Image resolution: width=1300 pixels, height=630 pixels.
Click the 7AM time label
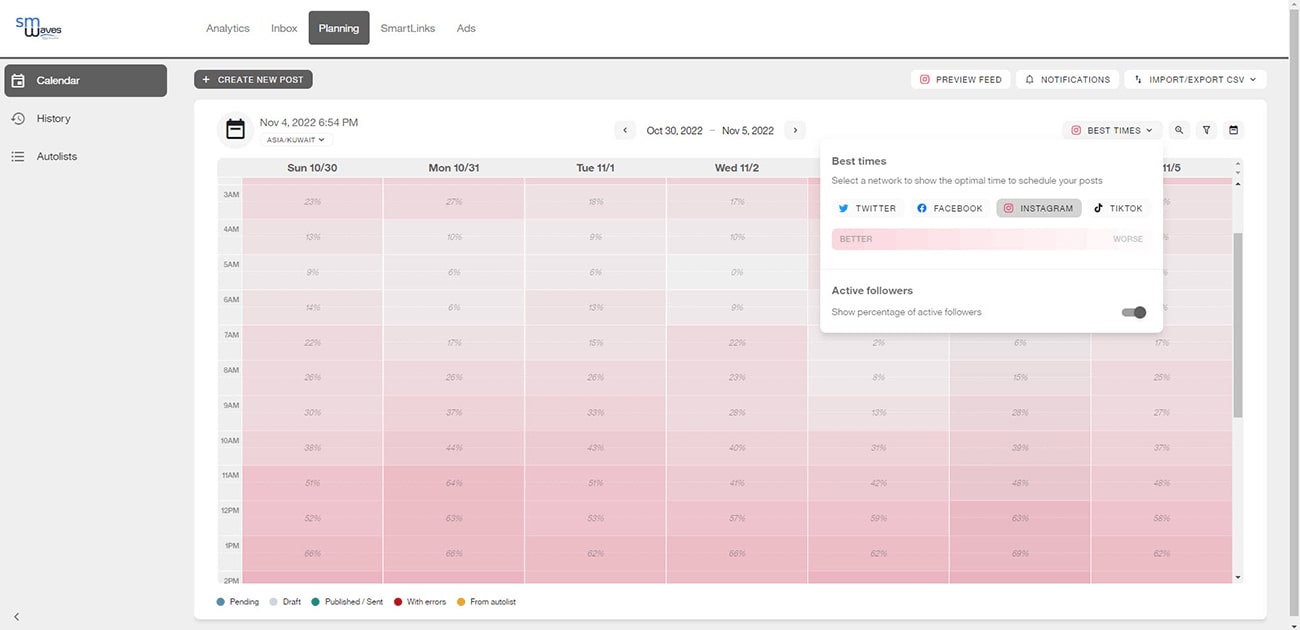pyautogui.click(x=231, y=335)
